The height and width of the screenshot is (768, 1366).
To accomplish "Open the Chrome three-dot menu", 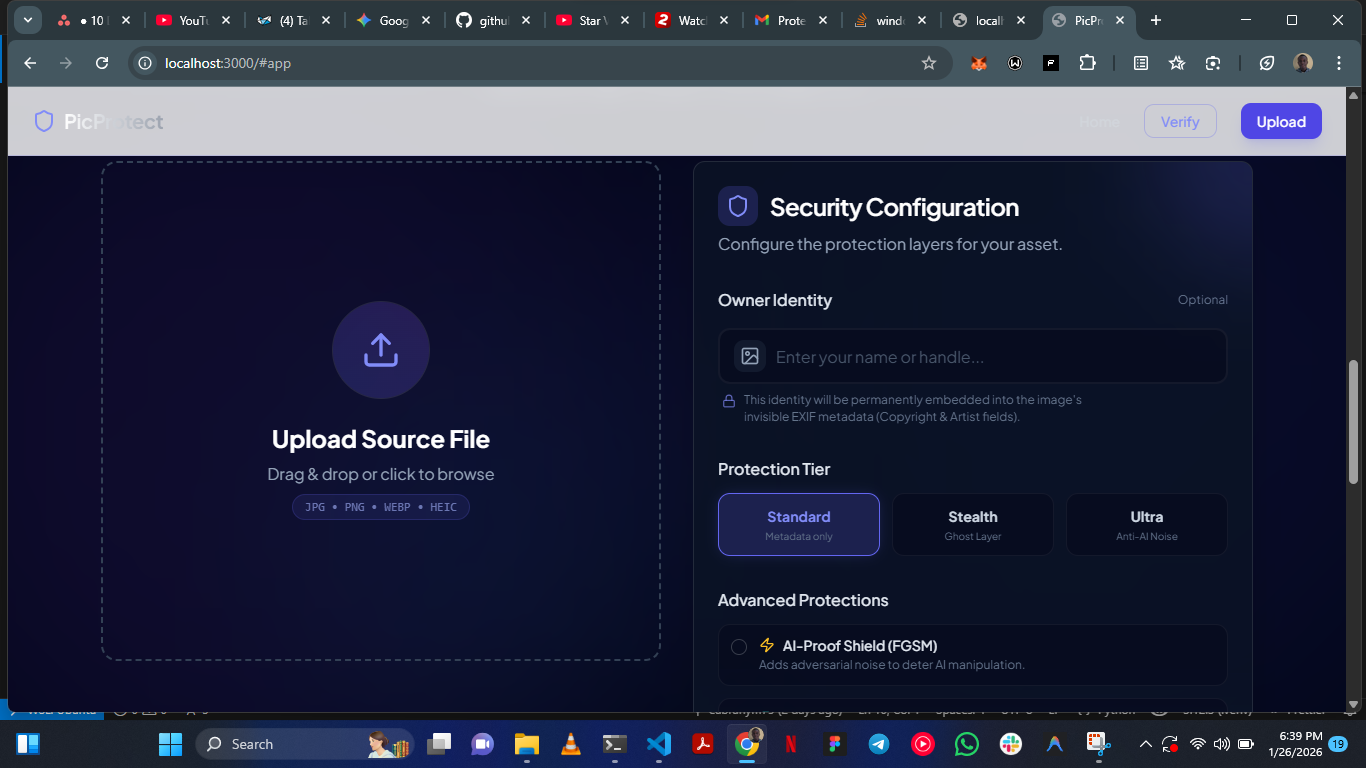I will [x=1339, y=63].
